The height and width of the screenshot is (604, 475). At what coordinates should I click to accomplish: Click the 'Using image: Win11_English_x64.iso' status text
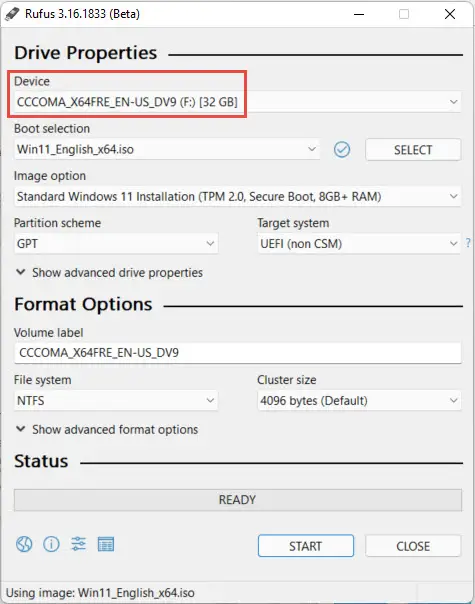click(x=100, y=593)
